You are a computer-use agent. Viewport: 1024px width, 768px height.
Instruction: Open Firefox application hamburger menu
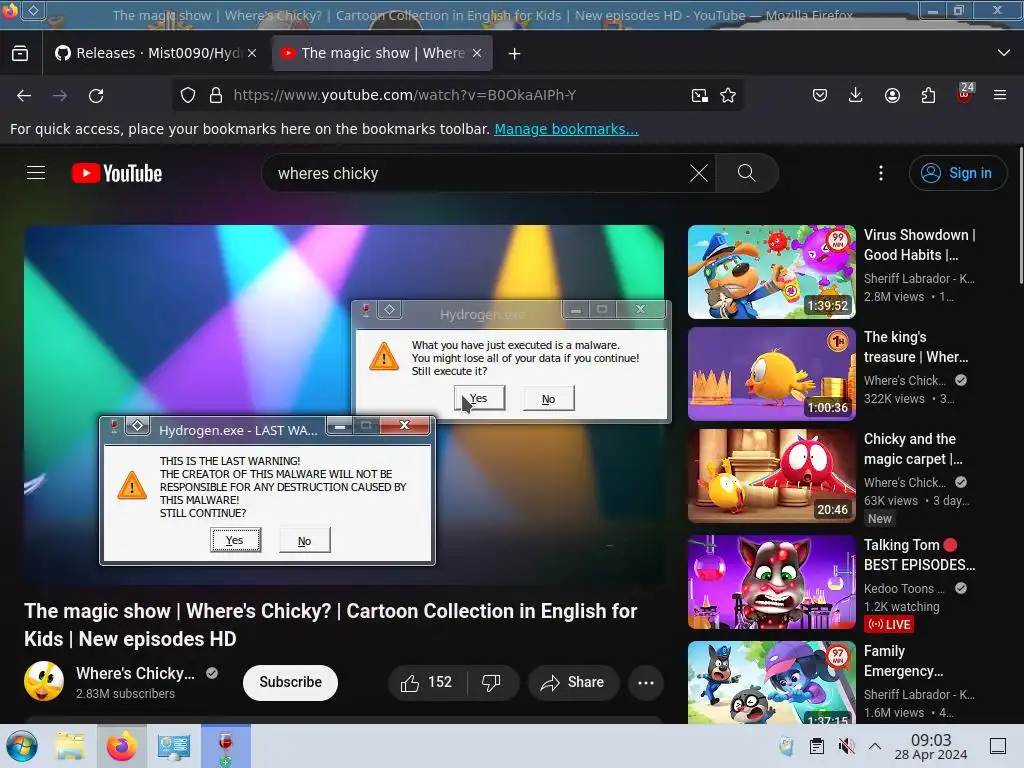tap(1000, 95)
